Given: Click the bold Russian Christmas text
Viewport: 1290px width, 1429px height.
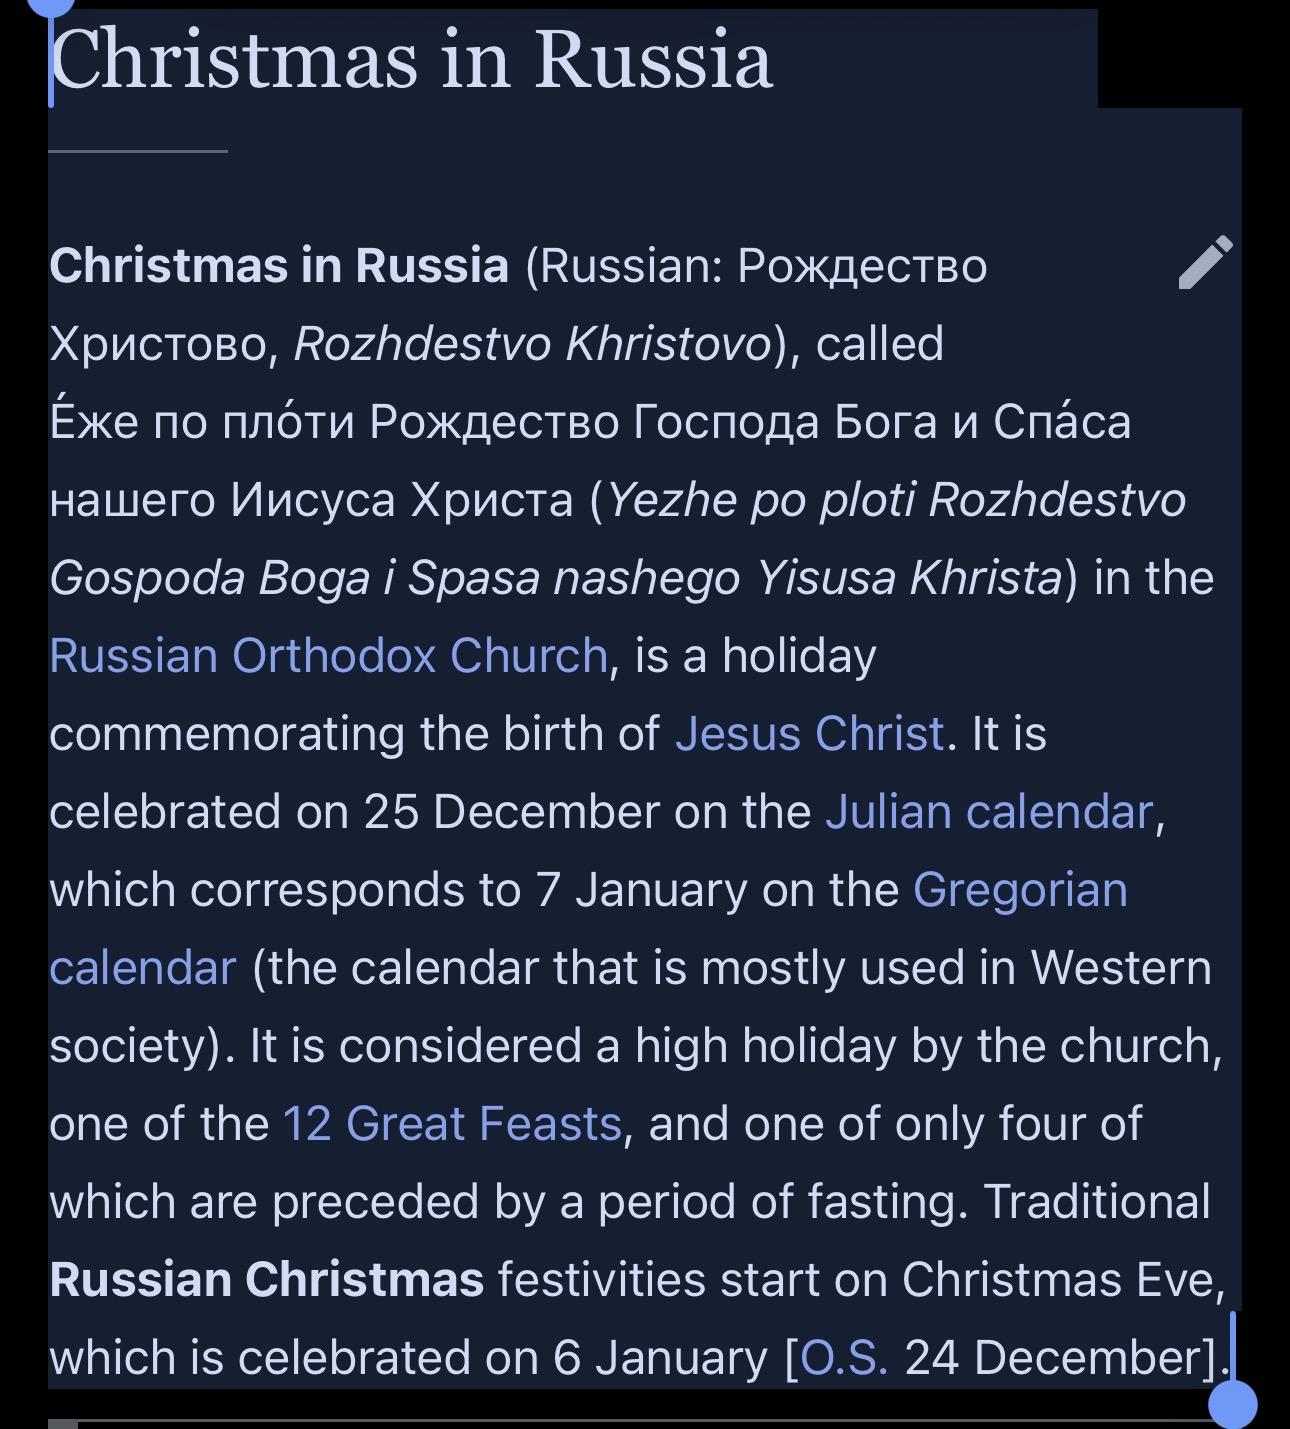Looking at the screenshot, I should pos(266,1280).
